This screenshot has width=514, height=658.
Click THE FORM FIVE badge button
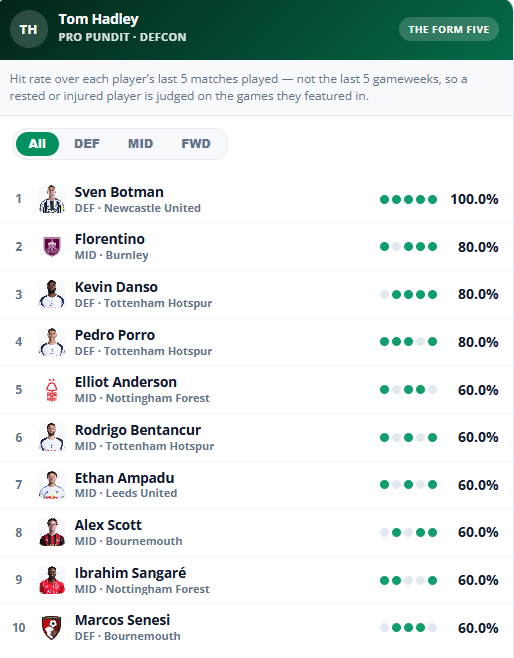[449, 29]
